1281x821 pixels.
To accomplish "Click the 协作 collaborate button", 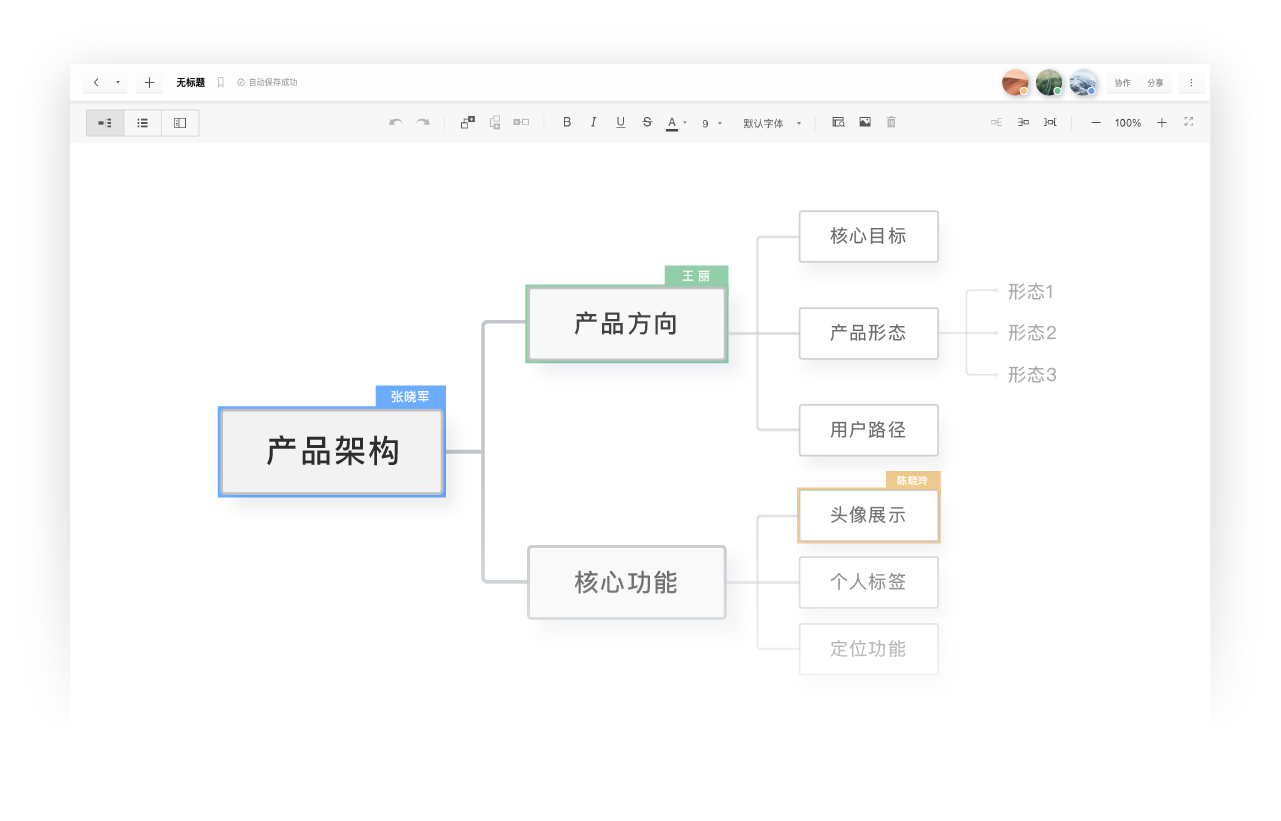I will 1121,82.
